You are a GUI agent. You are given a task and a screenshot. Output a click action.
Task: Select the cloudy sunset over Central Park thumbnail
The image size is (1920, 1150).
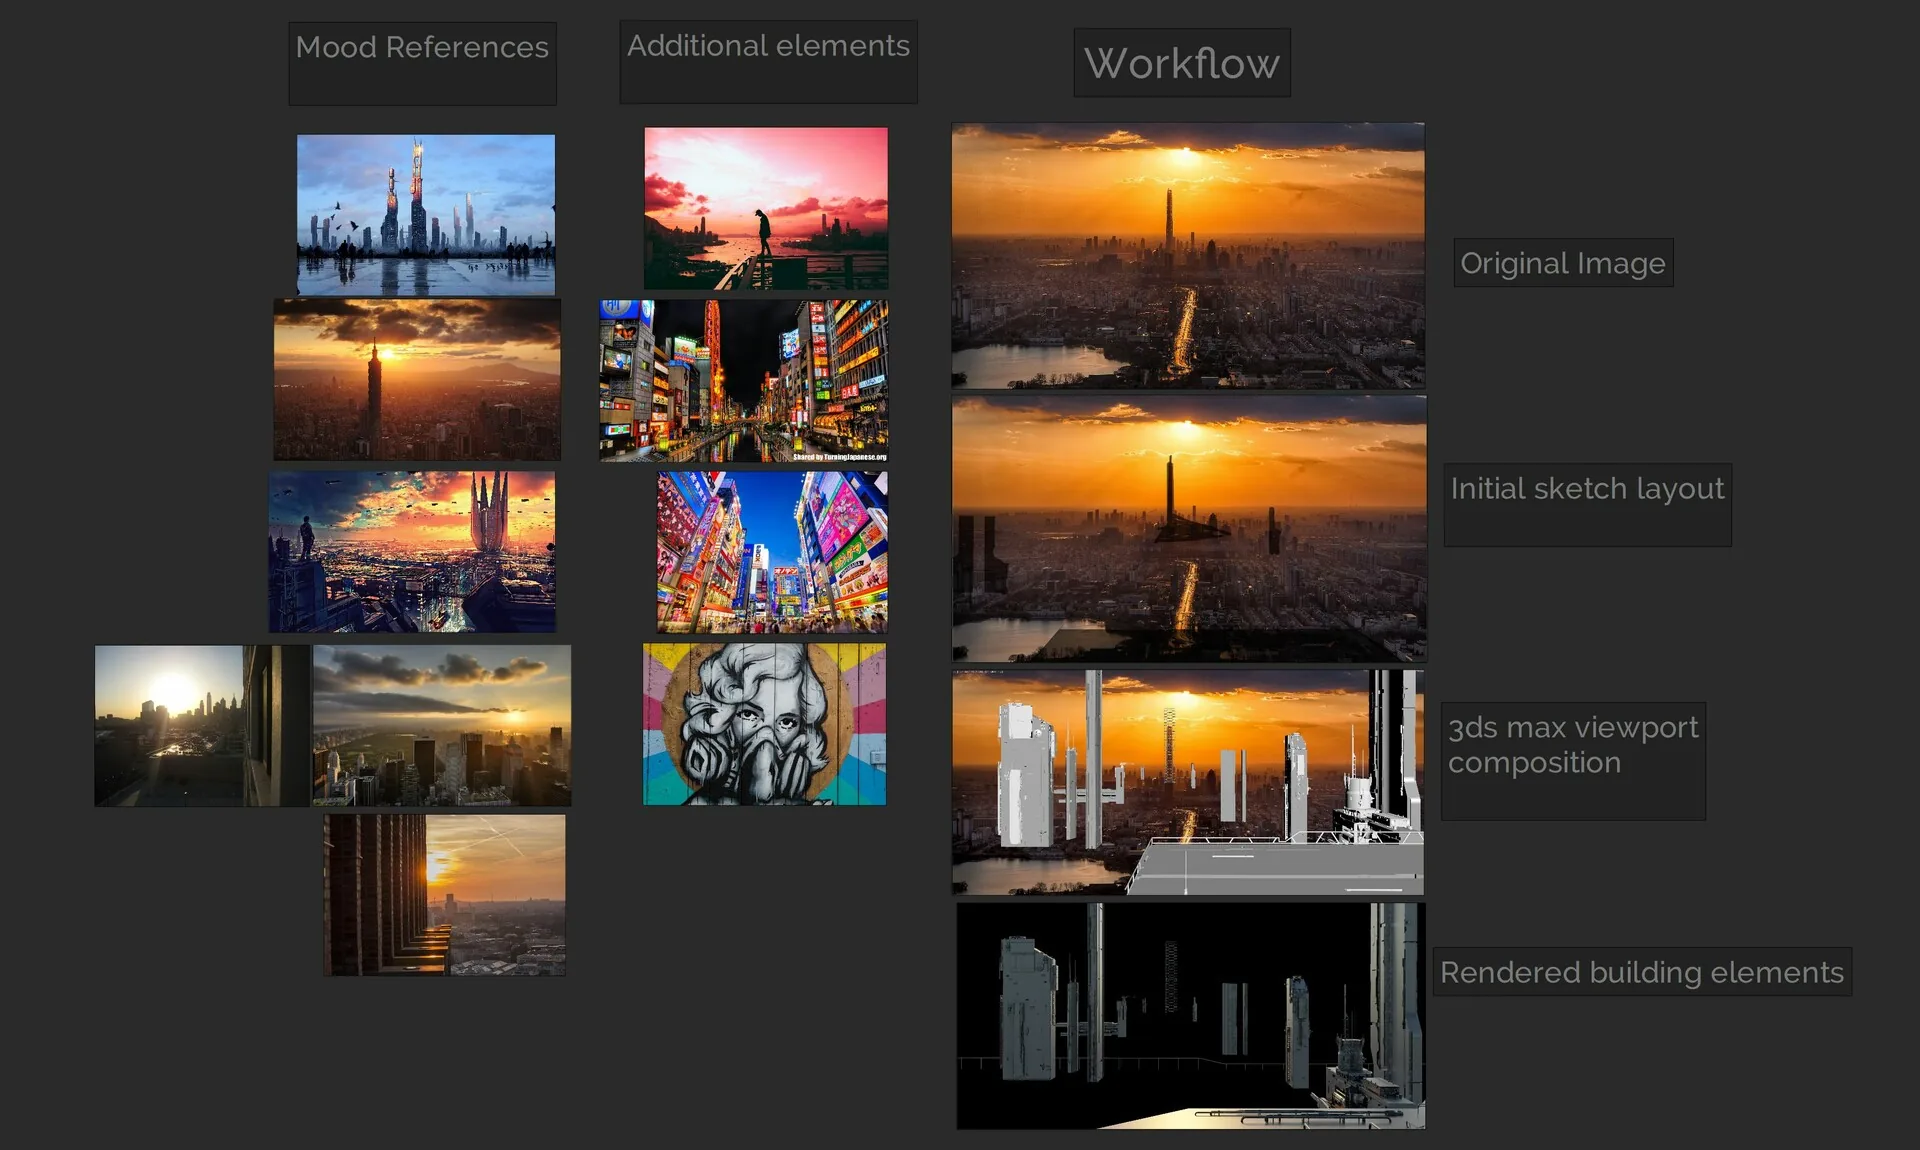pyautogui.click(x=442, y=726)
